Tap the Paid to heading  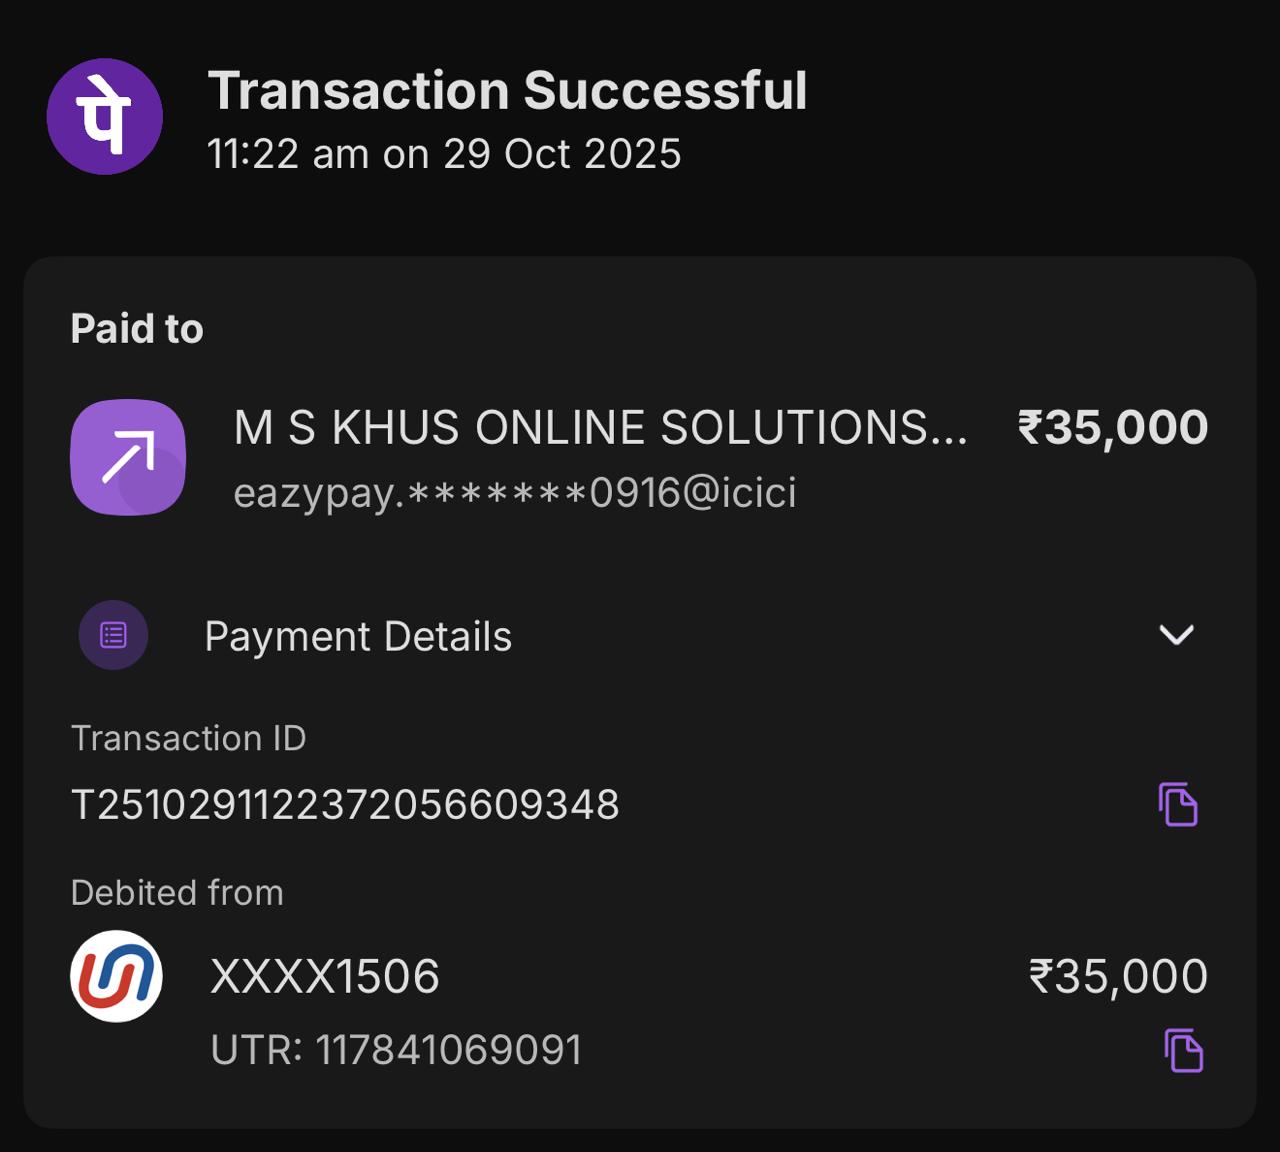137,329
